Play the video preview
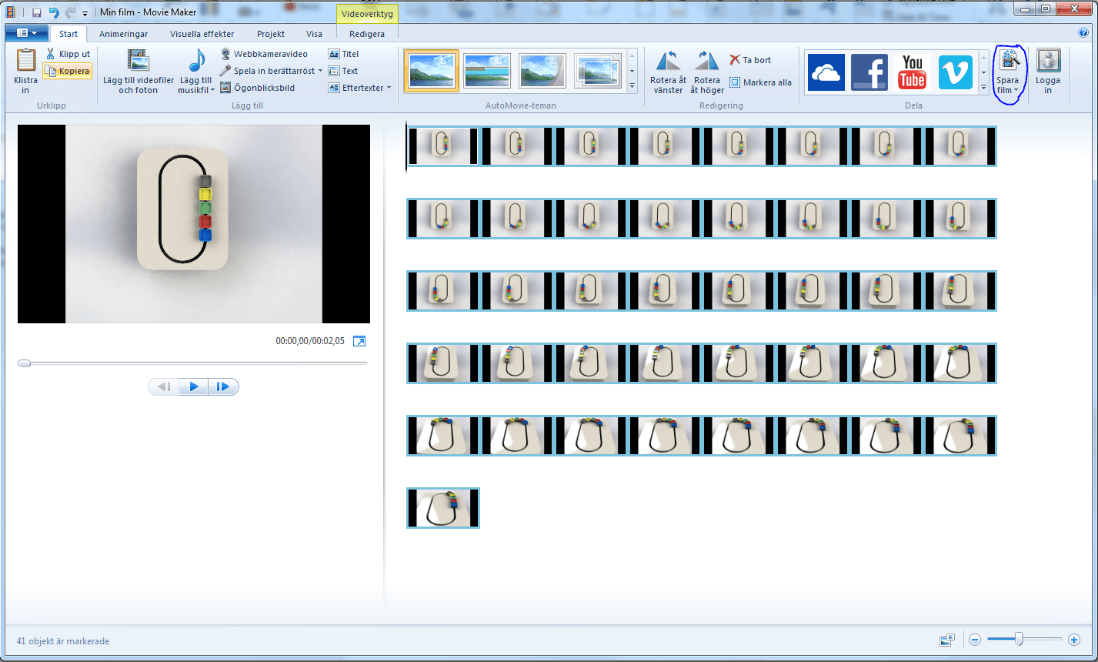The image size is (1098, 662). (x=193, y=386)
